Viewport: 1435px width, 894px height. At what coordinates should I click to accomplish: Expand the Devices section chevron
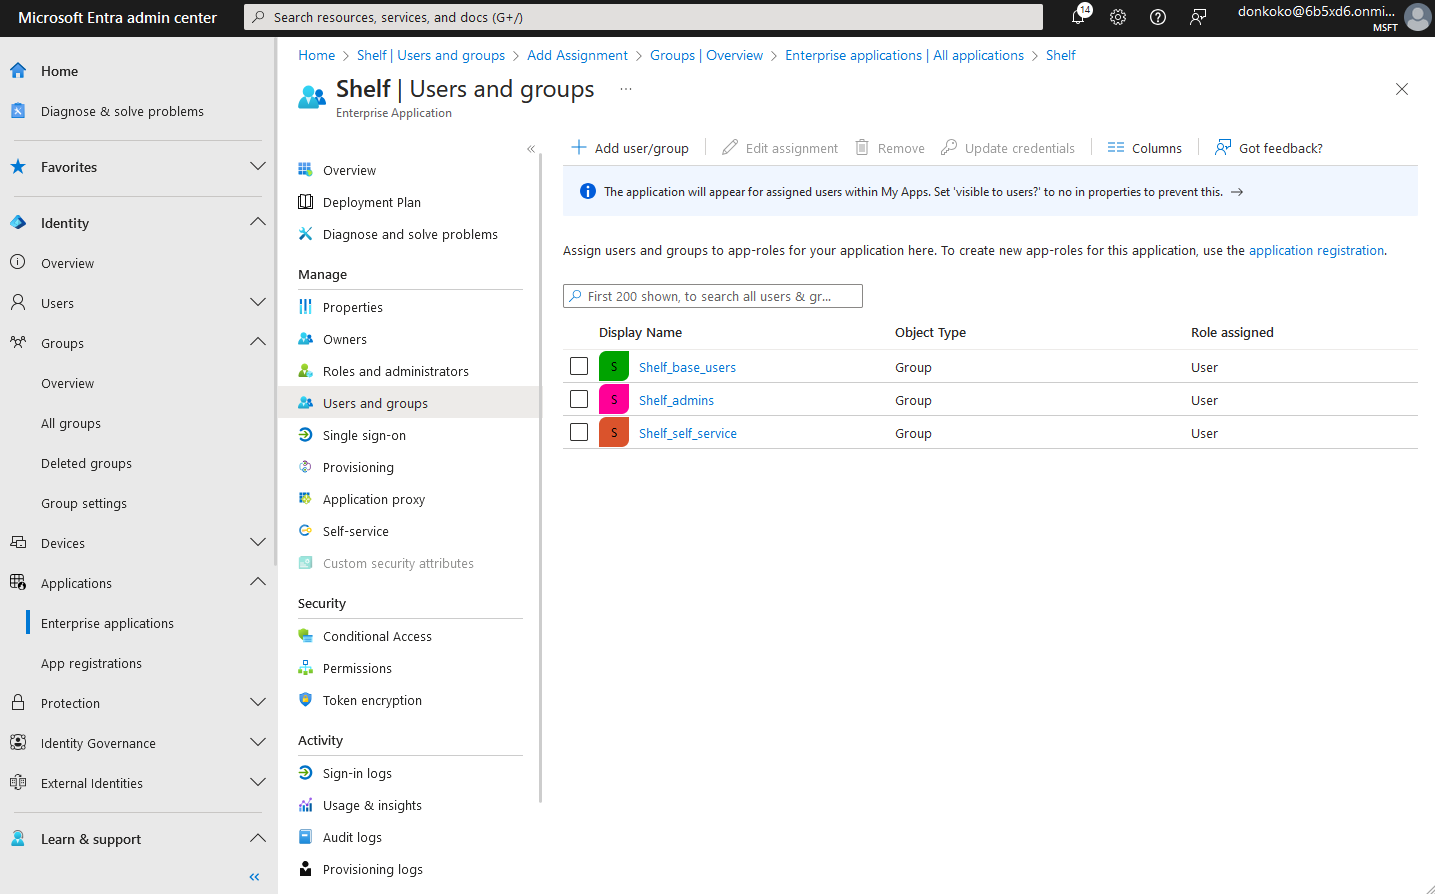257,543
